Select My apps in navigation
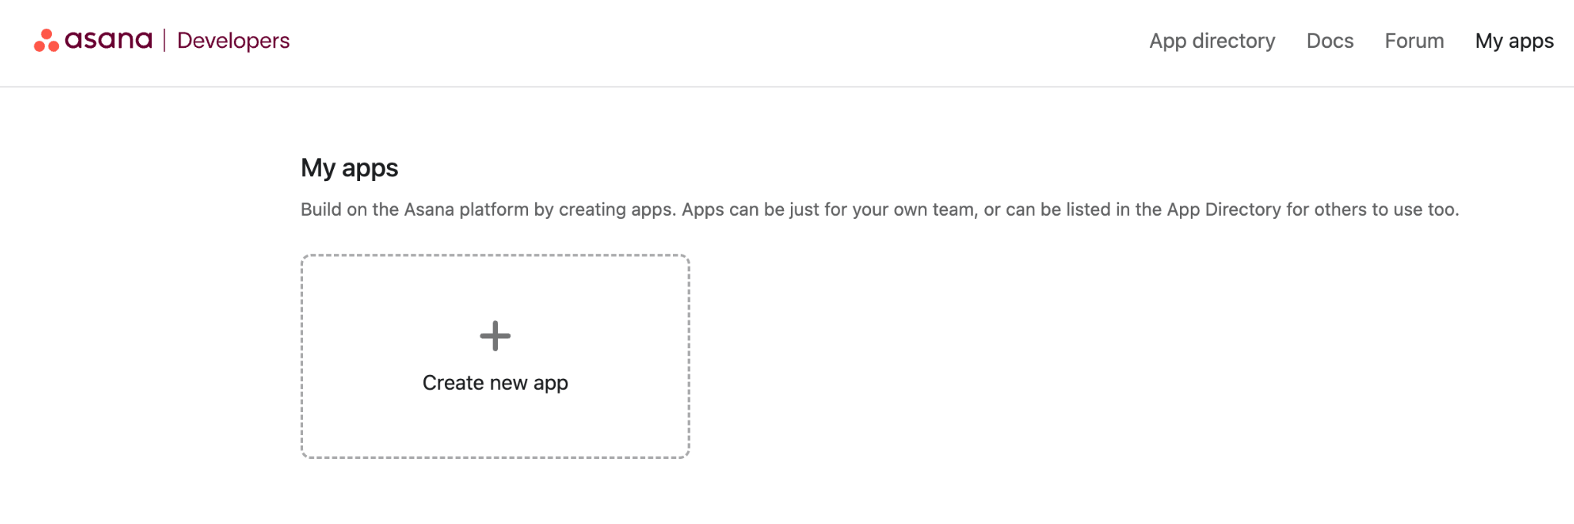The width and height of the screenshot is (1574, 524). (1514, 41)
